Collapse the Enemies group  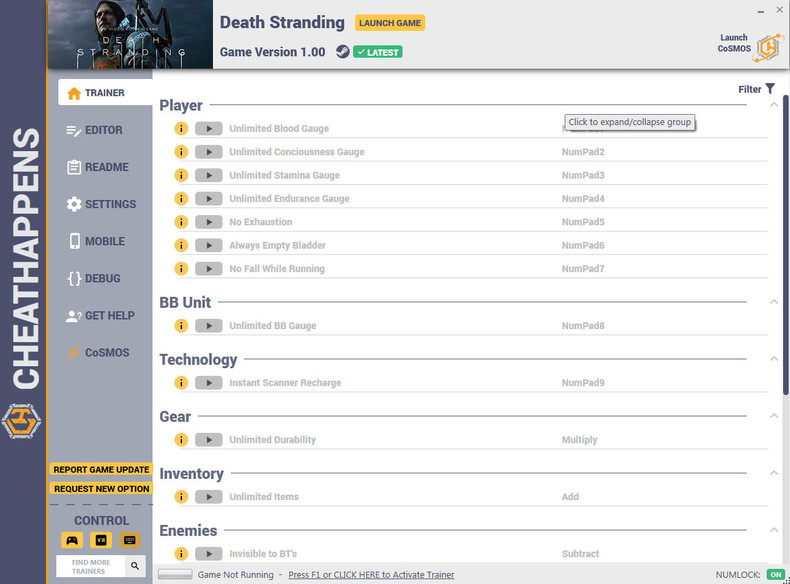pos(774,530)
